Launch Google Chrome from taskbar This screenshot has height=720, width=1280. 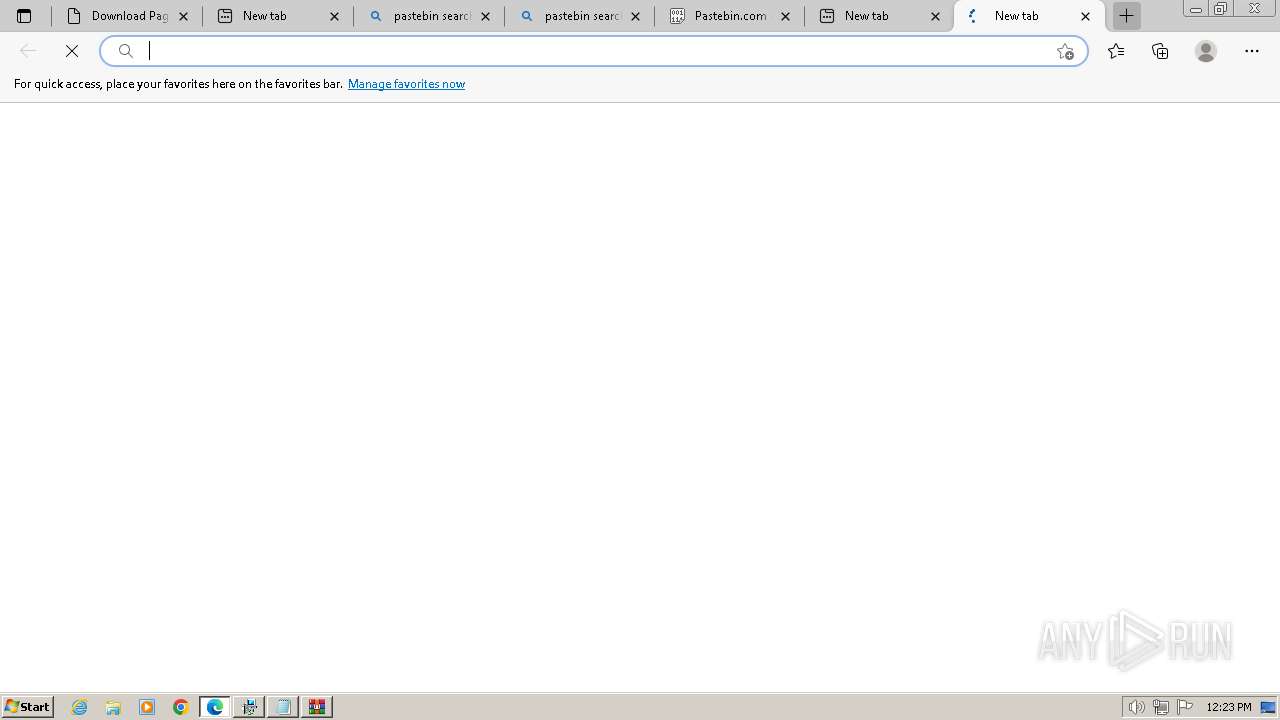[181, 707]
